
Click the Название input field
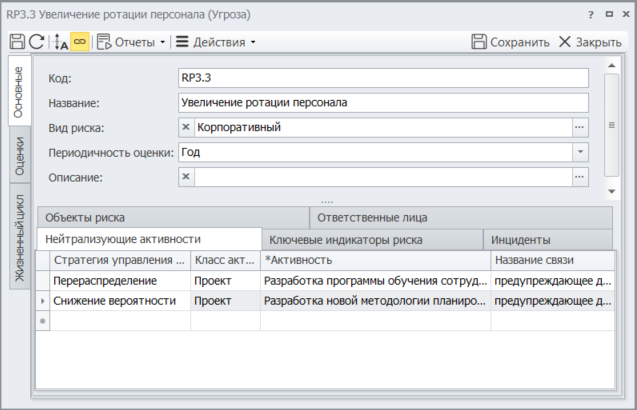point(383,102)
